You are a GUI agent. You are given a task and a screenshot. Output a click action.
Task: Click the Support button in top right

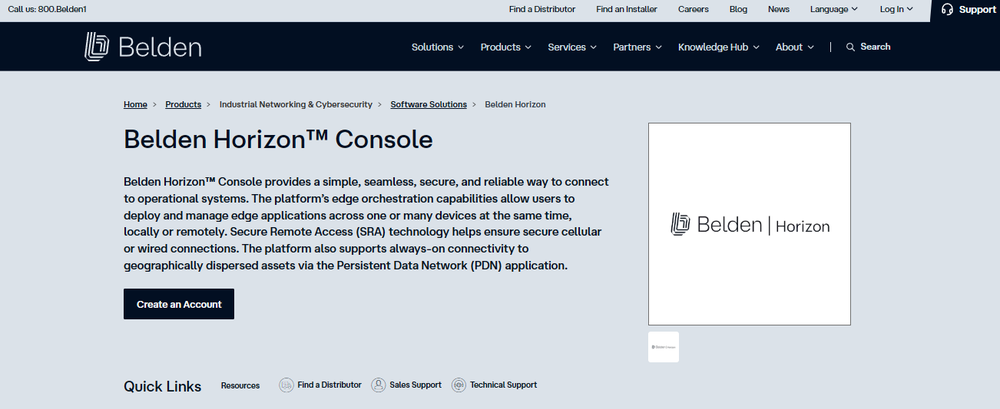(x=966, y=10)
